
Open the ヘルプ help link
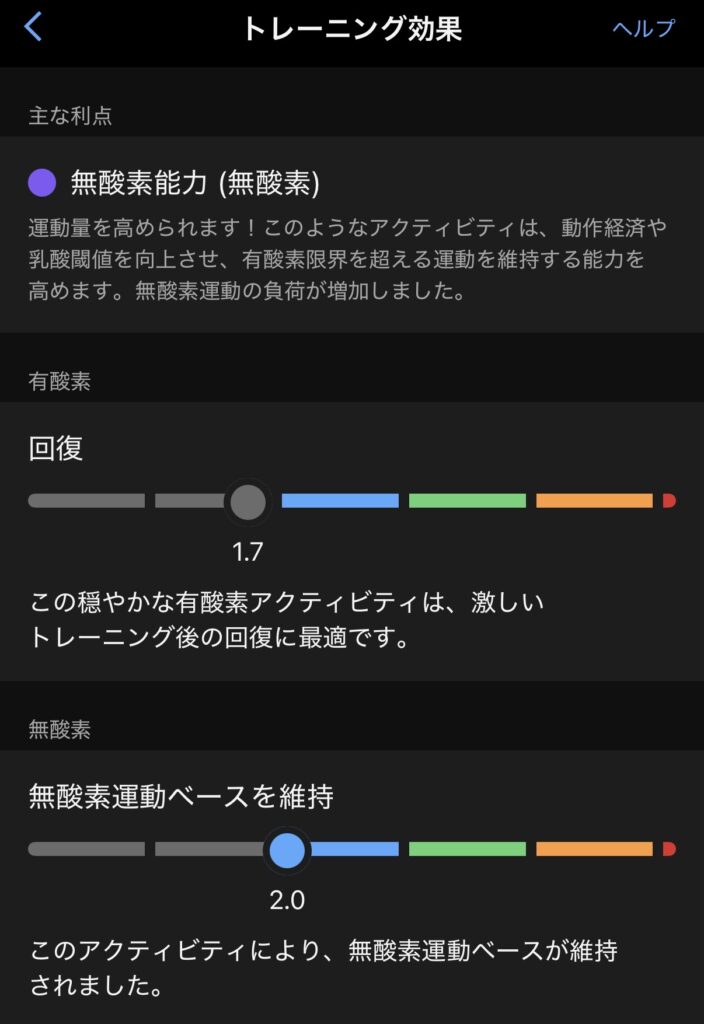pos(643,28)
